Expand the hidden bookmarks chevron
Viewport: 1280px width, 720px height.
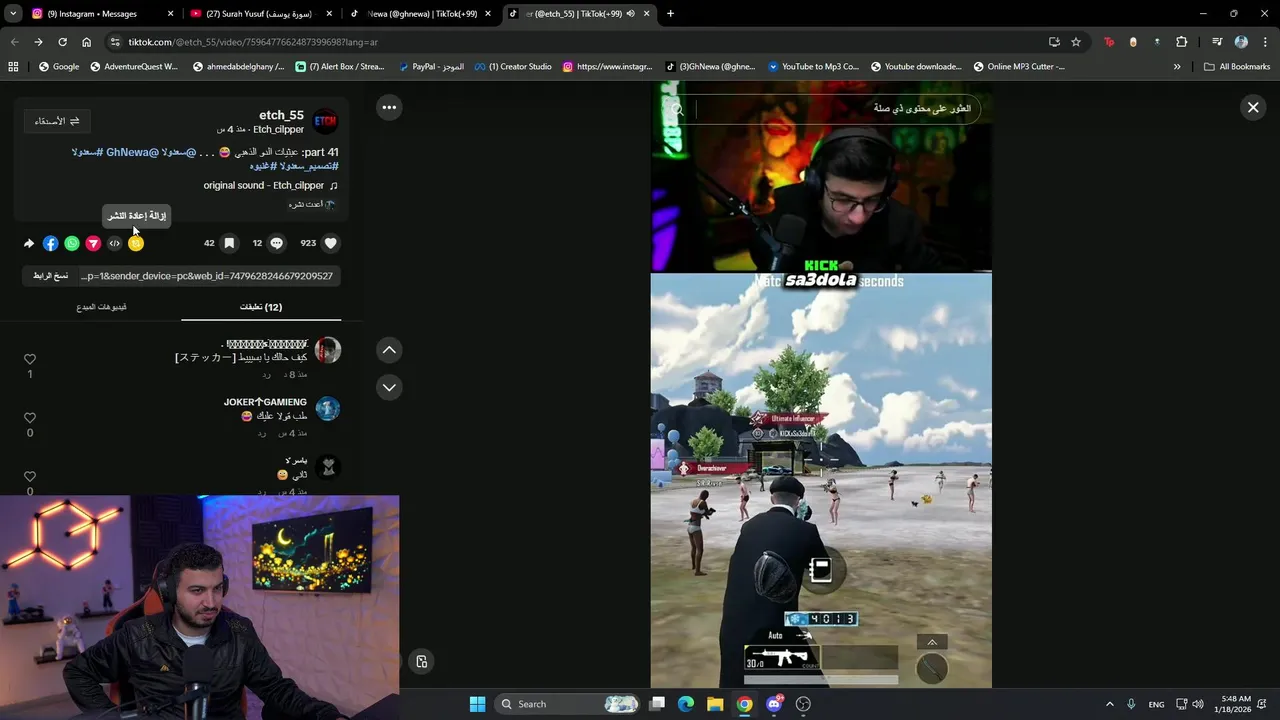click(x=1177, y=66)
